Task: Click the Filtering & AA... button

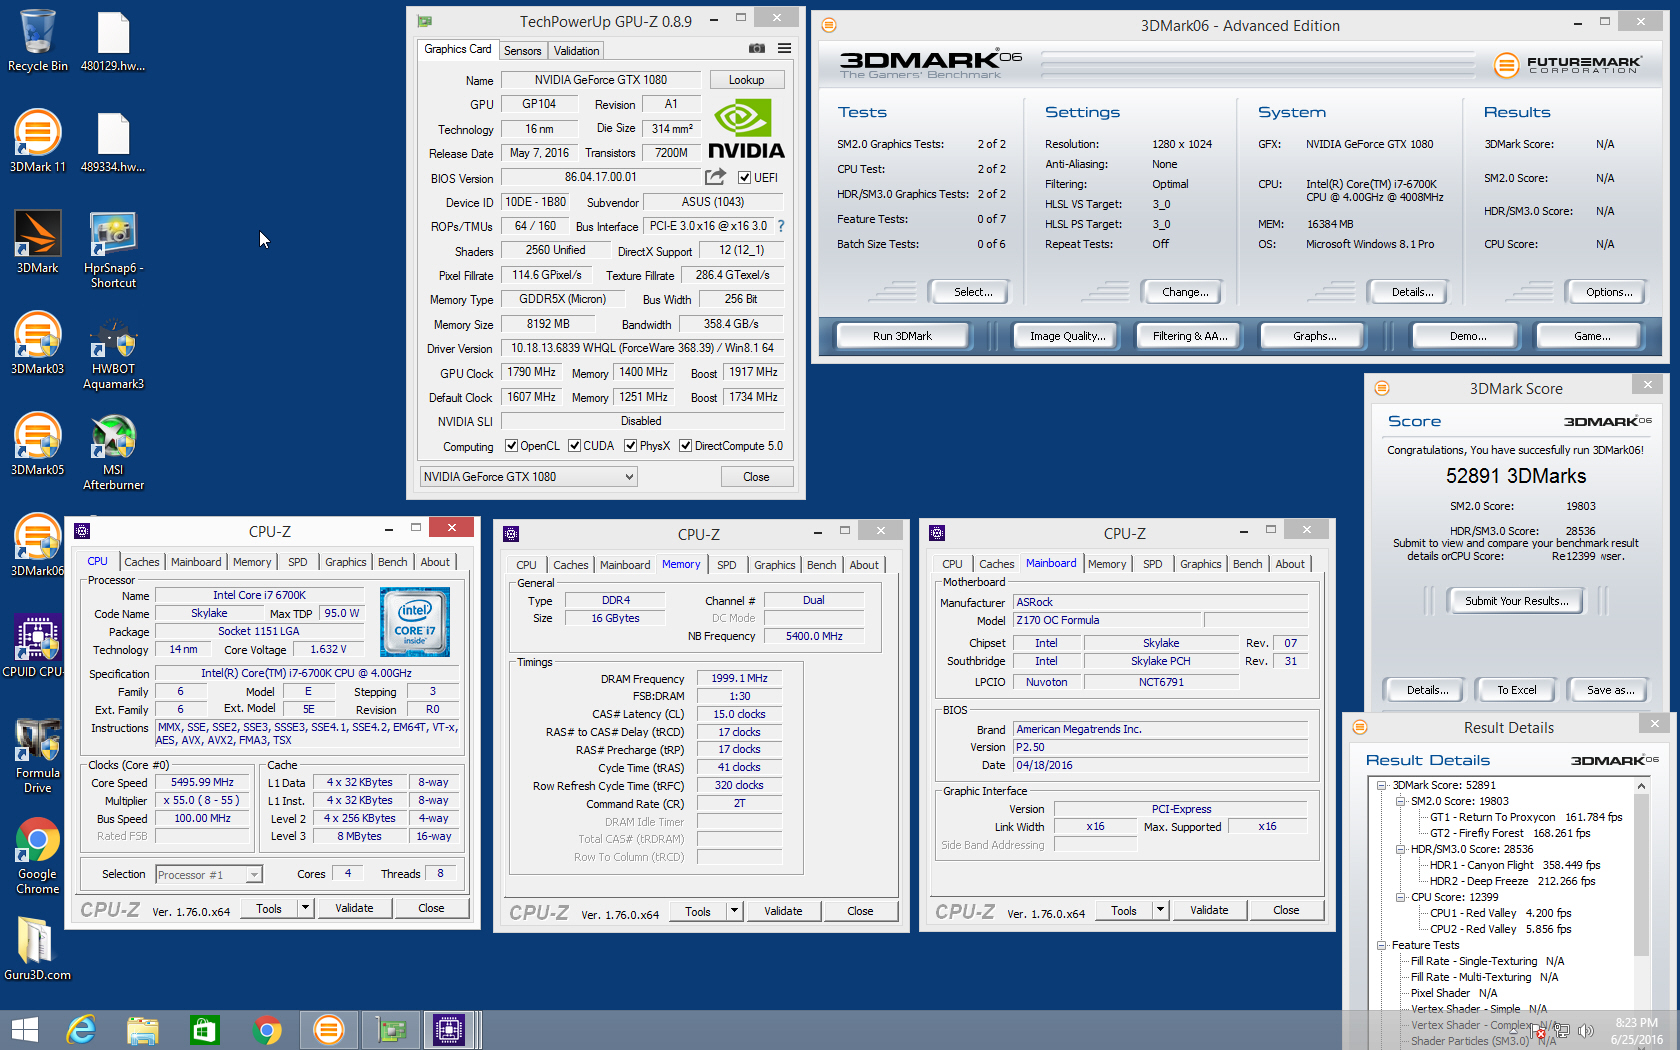Action: [1190, 336]
